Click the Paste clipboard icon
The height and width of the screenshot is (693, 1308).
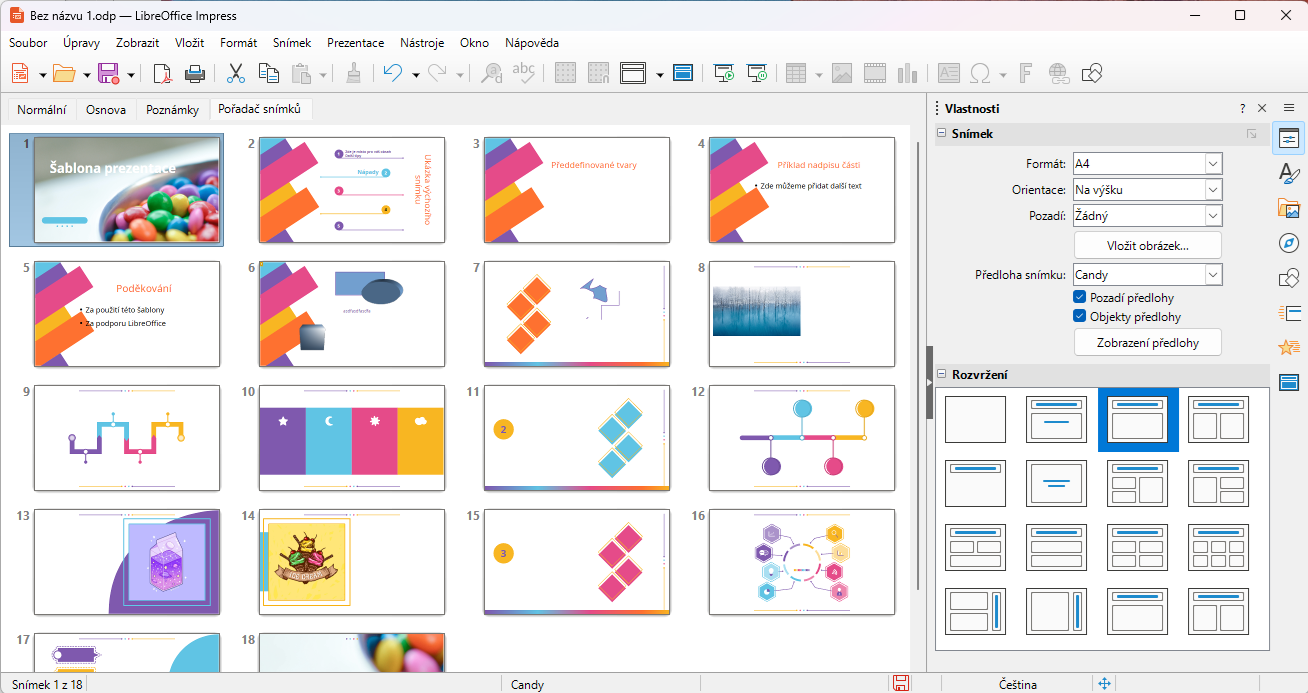click(301, 73)
